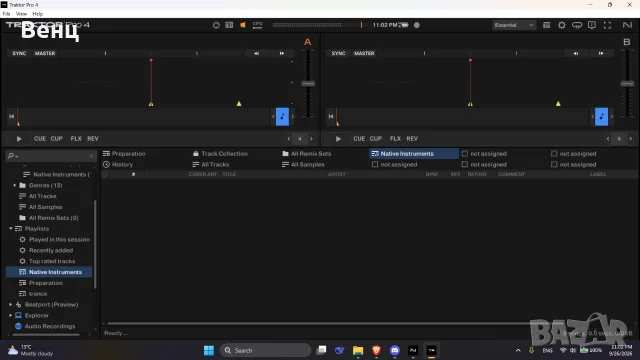Image resolution: width=640 pixels, height=360 pixels.
Task: Select the Preparation favorite at top
Action: coord(124,153)
